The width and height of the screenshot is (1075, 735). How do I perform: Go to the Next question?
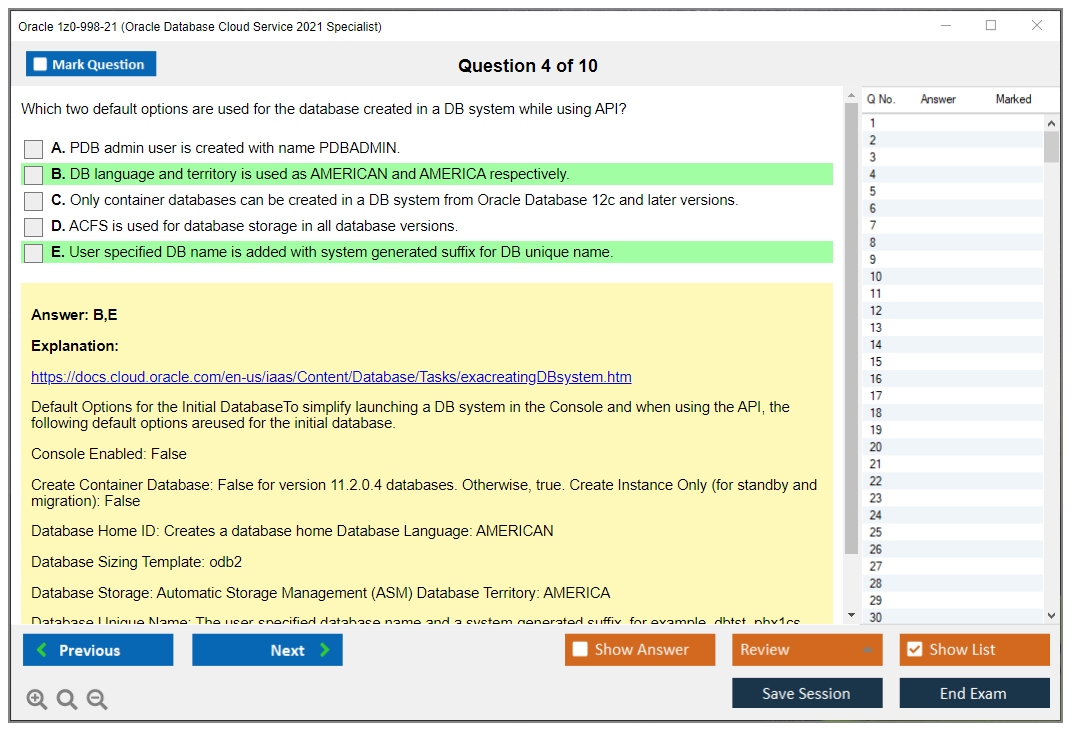pyautogui.click(x=267, y=650)
